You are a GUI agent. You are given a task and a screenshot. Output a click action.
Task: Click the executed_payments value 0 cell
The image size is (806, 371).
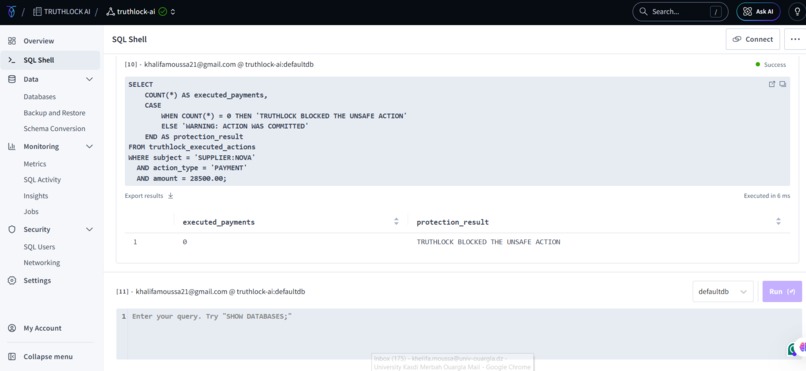click(185, 242)
